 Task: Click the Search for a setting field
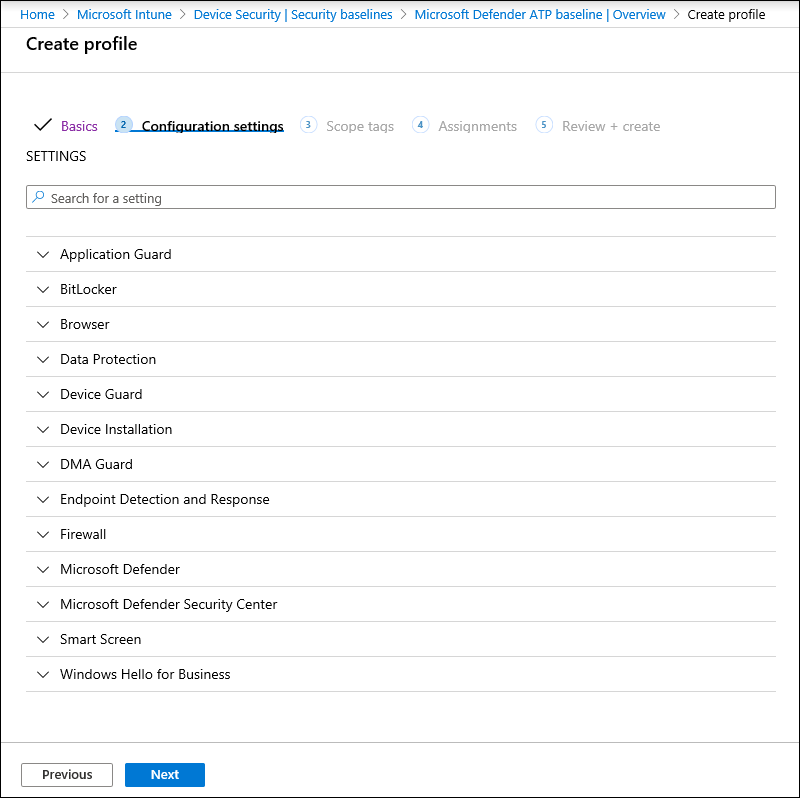click(x=400, y=198)
